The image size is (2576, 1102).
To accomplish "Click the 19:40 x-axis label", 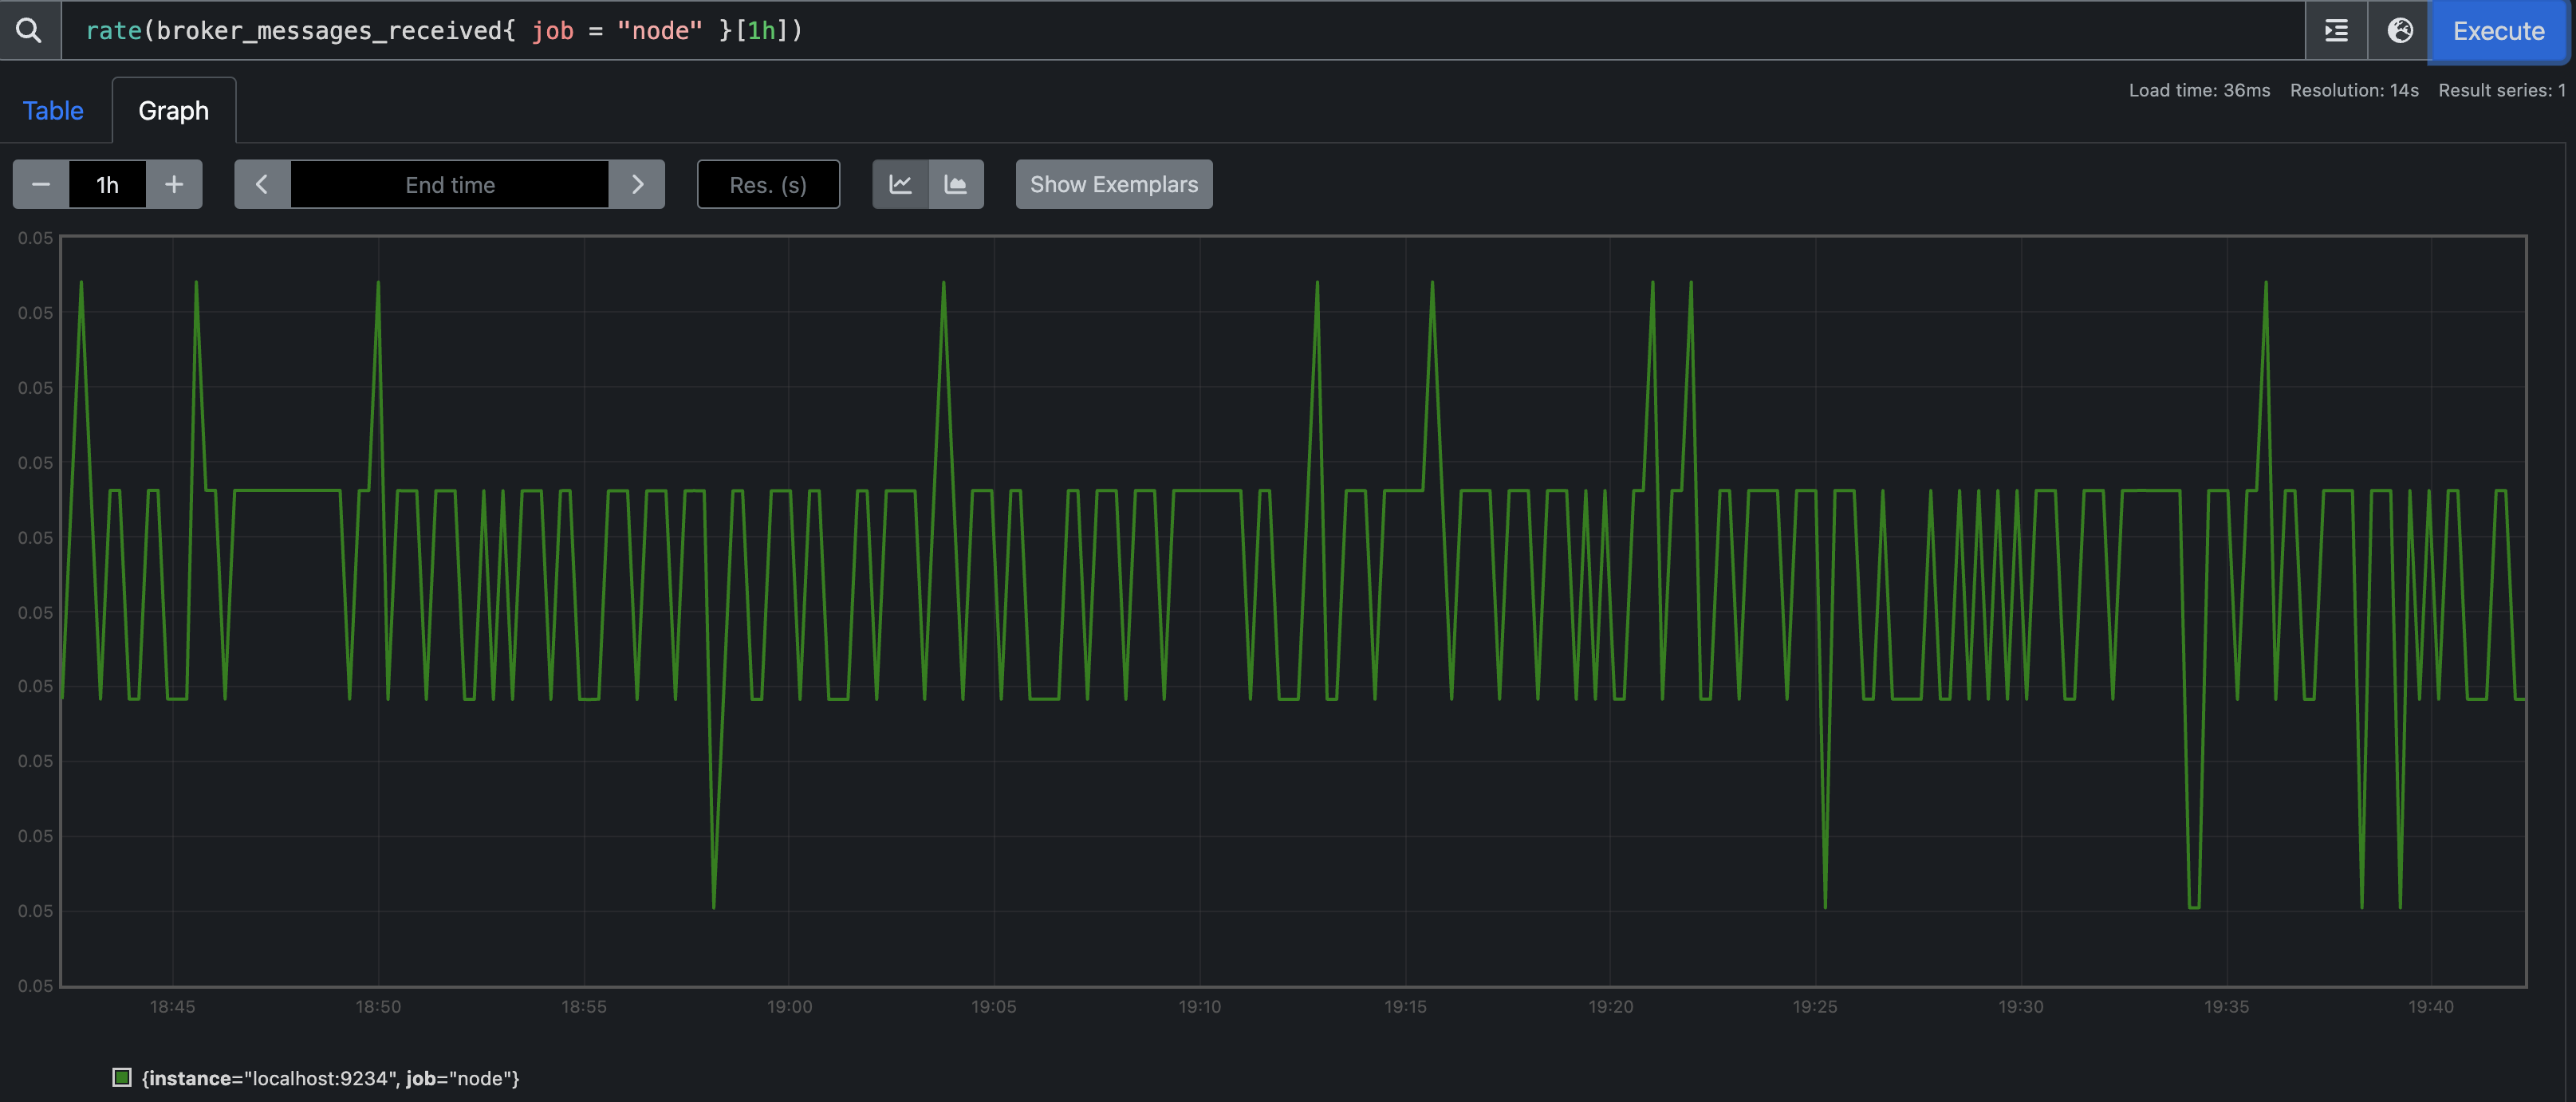I will pyautogui.click(x=2431, y=1006).
